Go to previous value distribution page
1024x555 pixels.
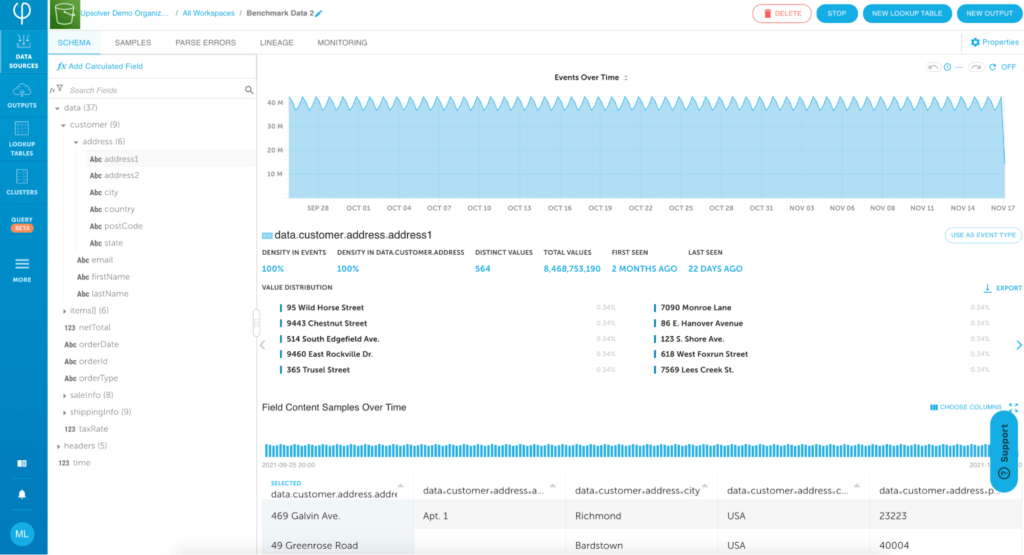263,345
